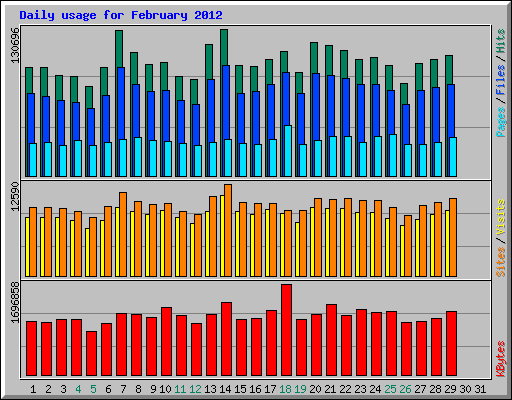This screenshot has height=400, width=512.
Task: Click day label 10 on the x-axis
Action: 165,389
